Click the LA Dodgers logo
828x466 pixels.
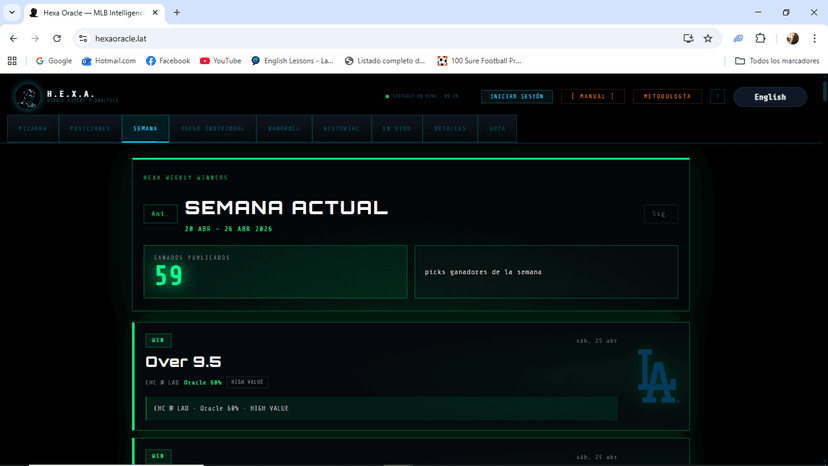click(x=657, y=376)
